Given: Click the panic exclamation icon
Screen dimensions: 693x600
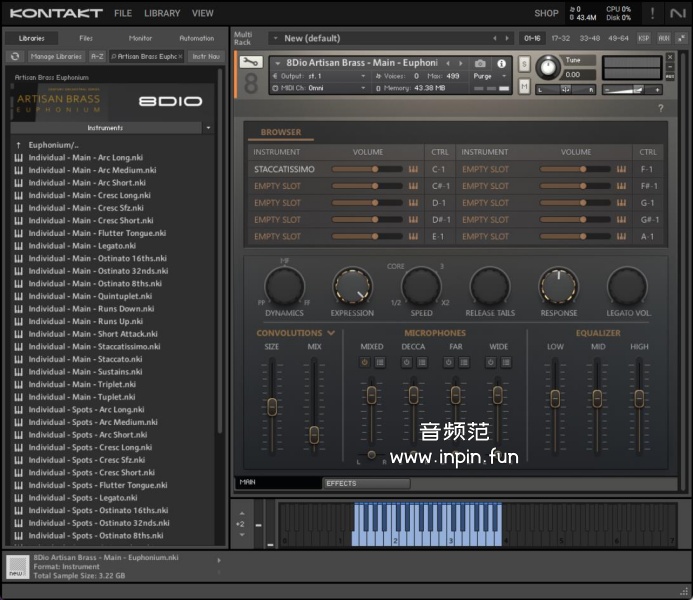Looking at the screenshot, I should tap(652, 13).
